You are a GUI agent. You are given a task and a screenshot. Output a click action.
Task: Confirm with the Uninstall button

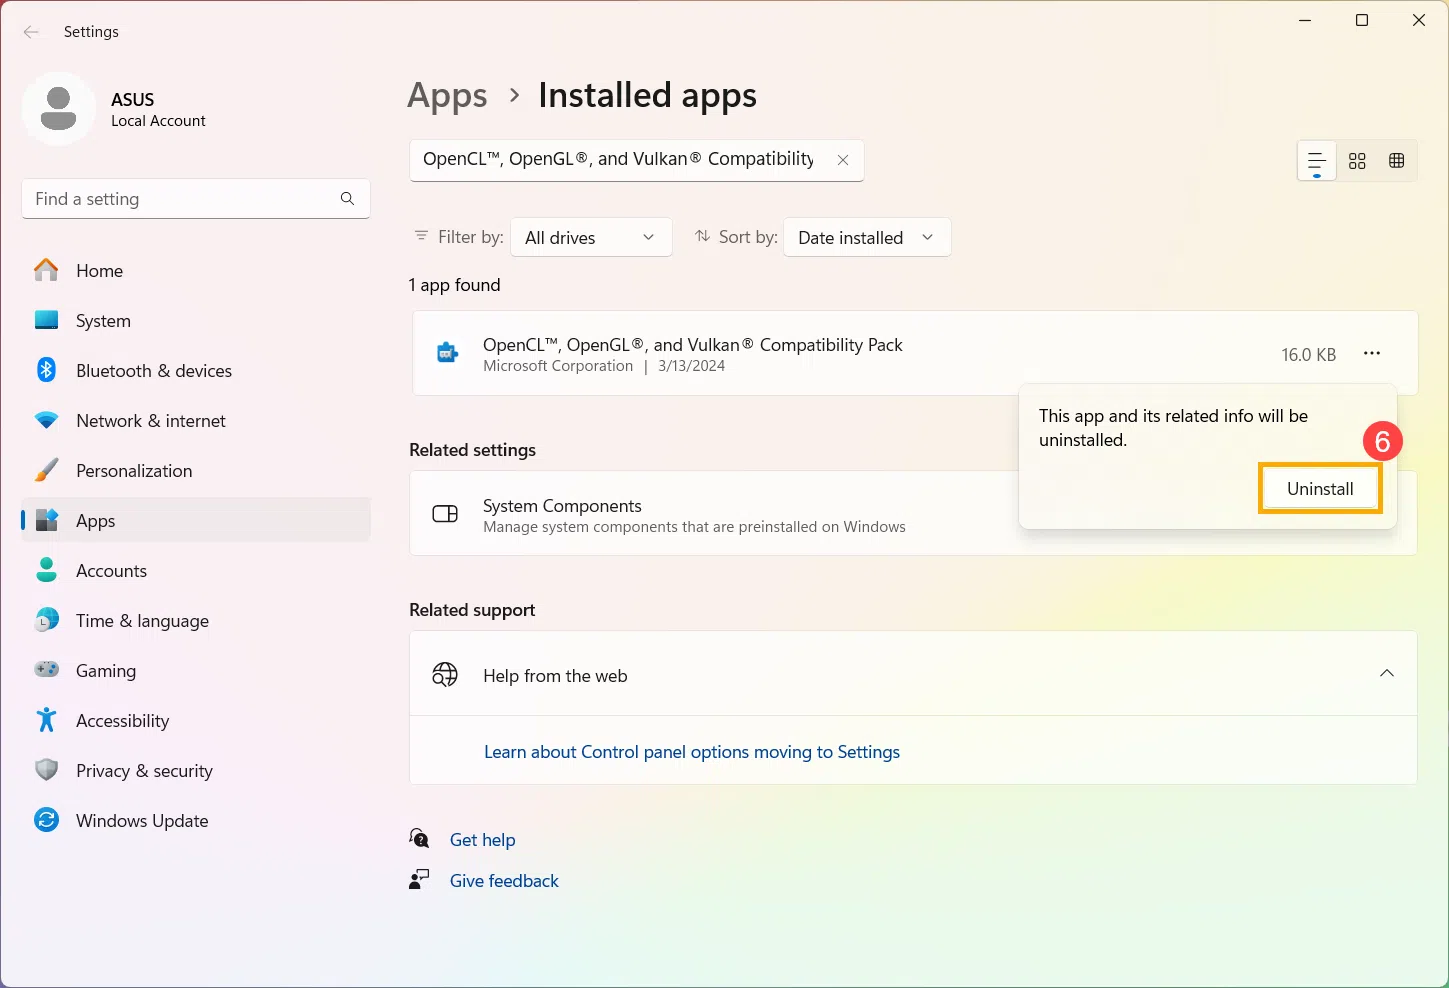coord(1320,489)
